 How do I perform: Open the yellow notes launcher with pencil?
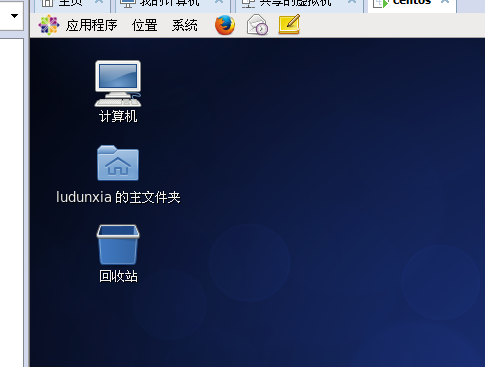289,24
